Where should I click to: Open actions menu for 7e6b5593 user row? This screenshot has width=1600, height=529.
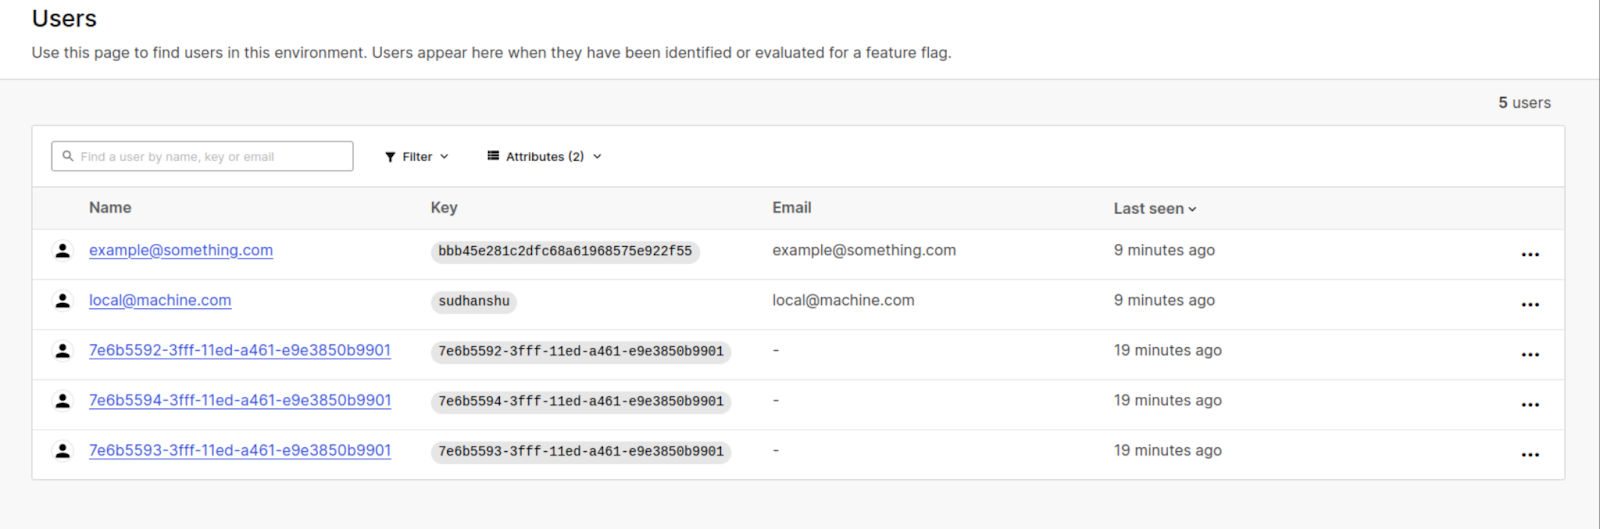point(1529,455)
